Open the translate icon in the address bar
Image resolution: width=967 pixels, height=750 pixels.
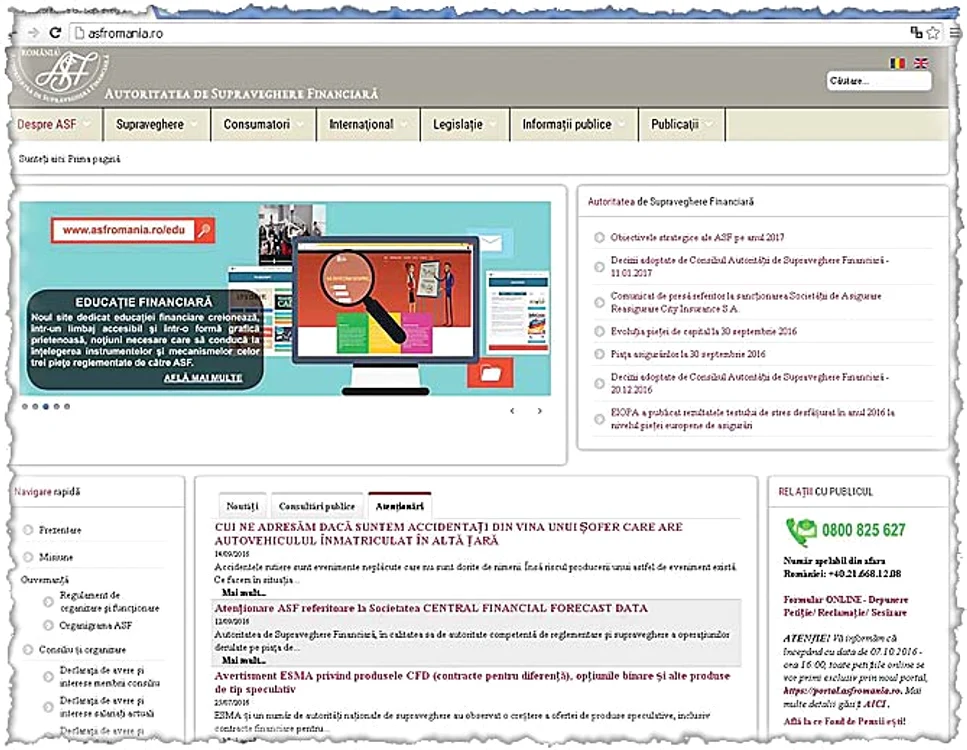click(x=916, y=33)
